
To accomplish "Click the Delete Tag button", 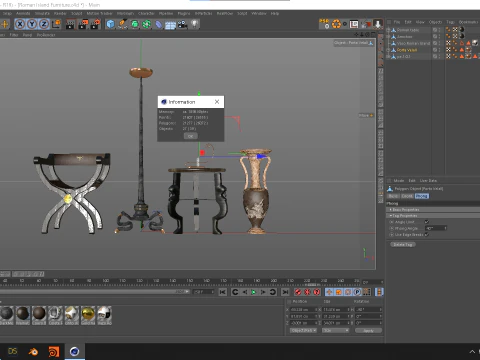I will pos(403,244).
